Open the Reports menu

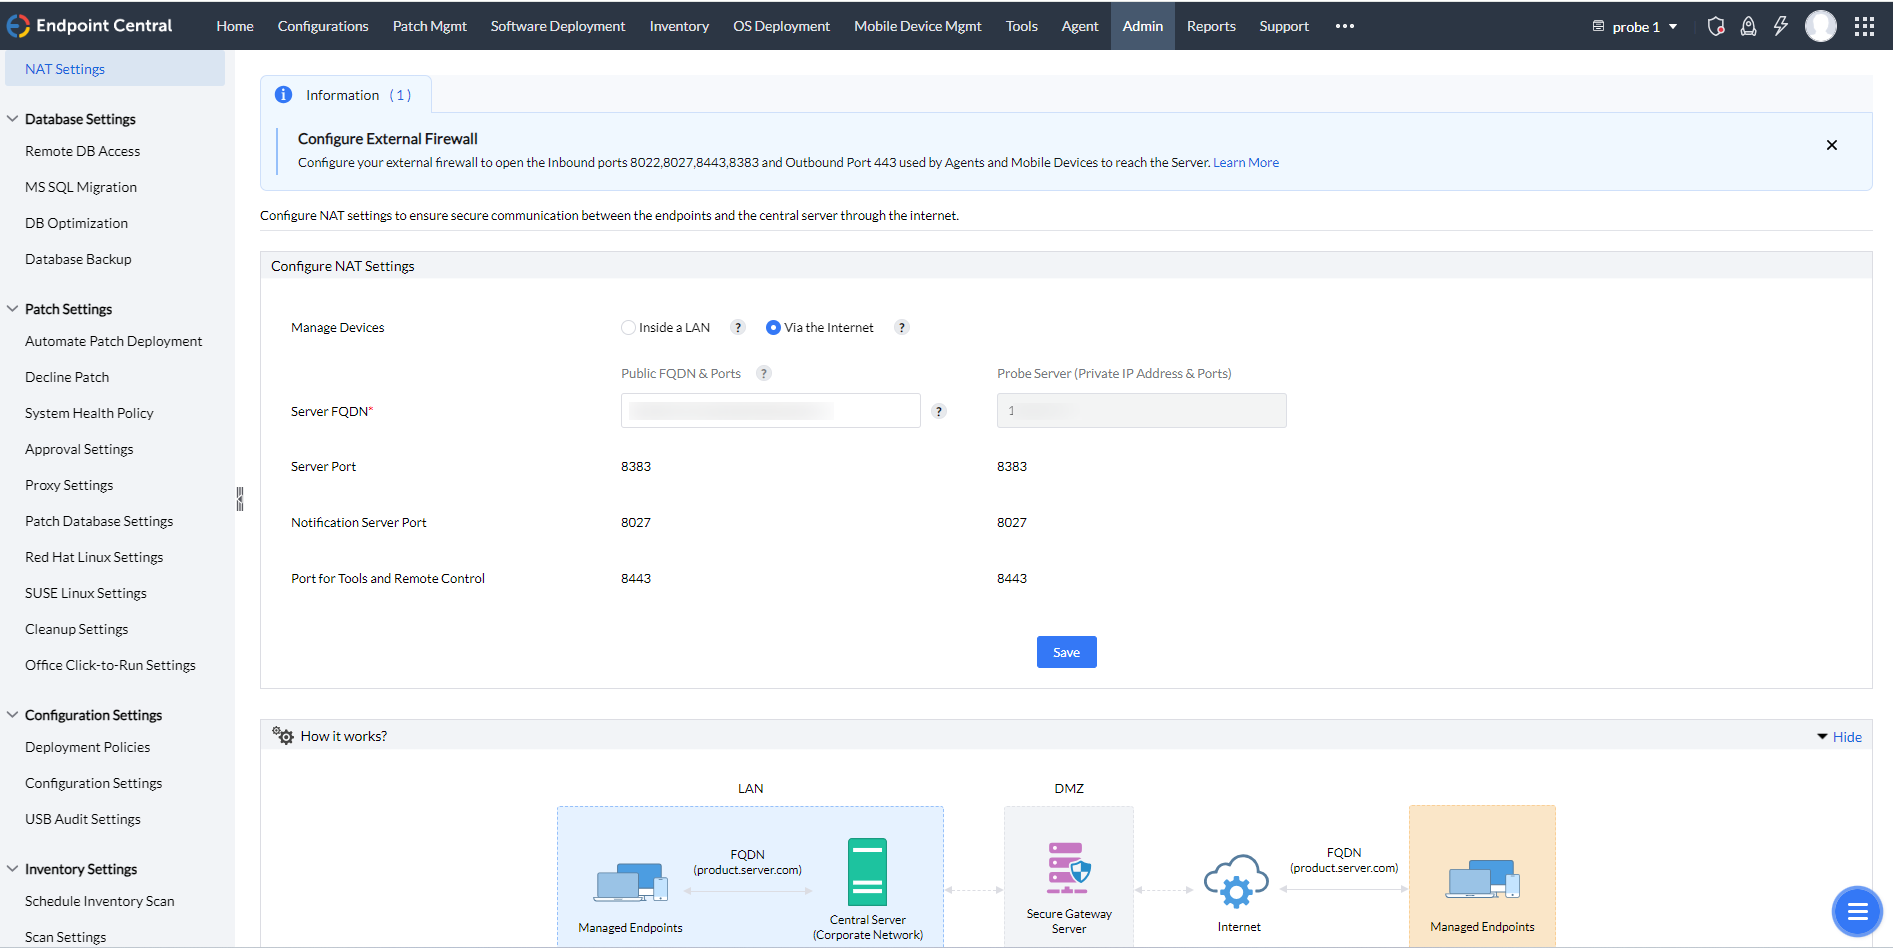point(1211,26)
